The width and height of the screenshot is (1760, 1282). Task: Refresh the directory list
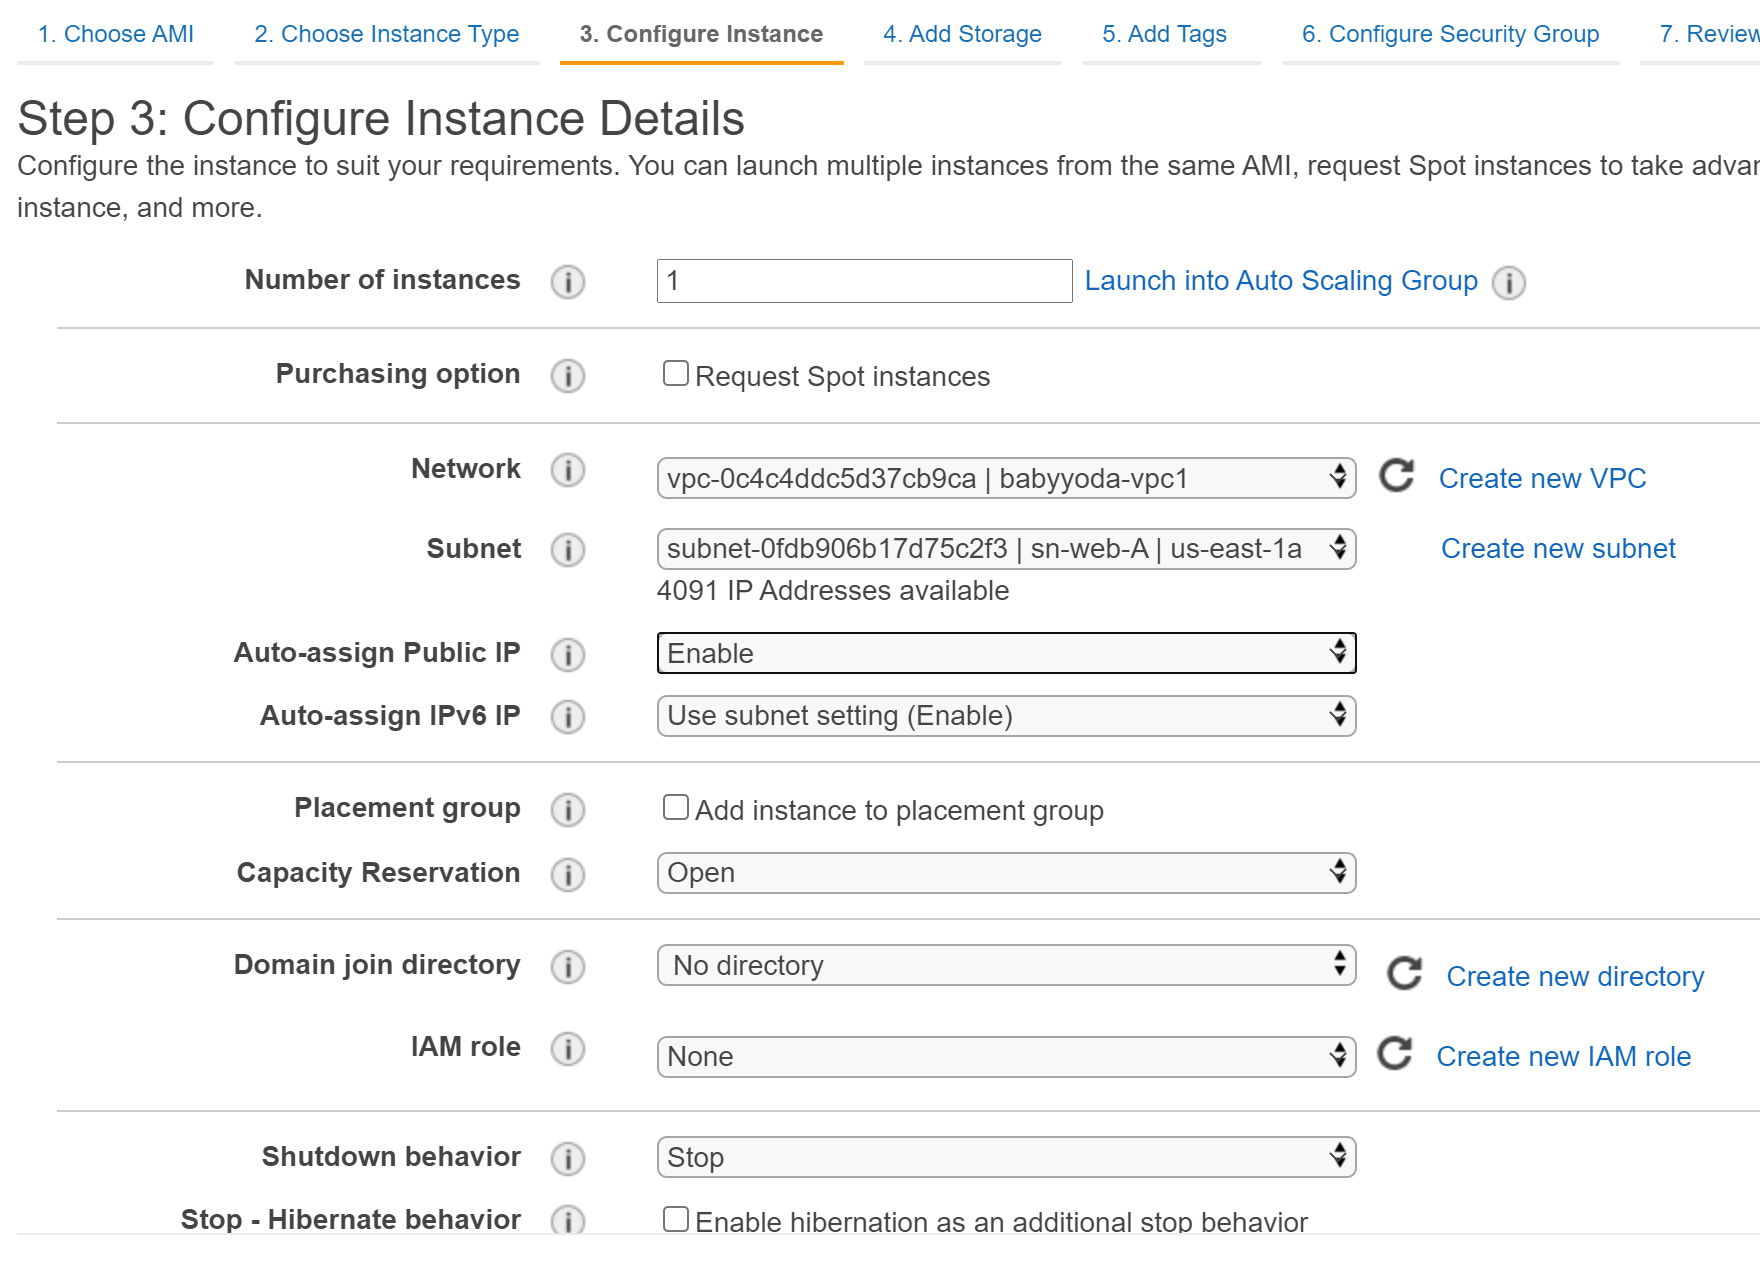point(1405,973)
